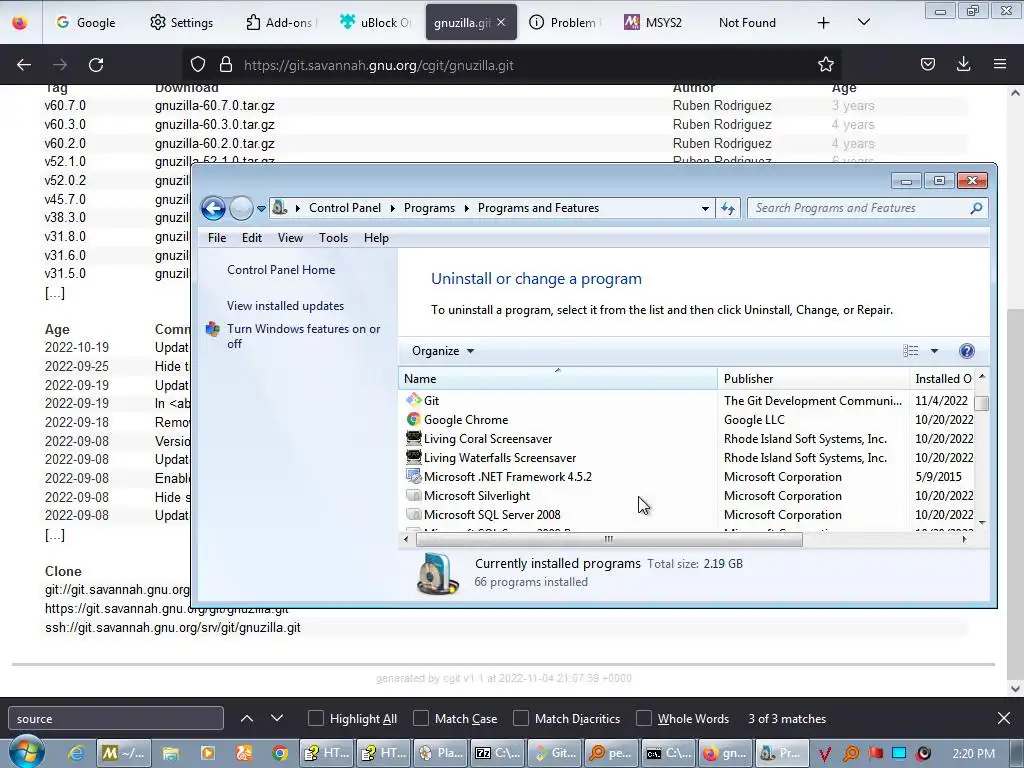Open gnuzilla-60.7.0.tar.gz download link
1024x768 pixels.
[214, 106]
